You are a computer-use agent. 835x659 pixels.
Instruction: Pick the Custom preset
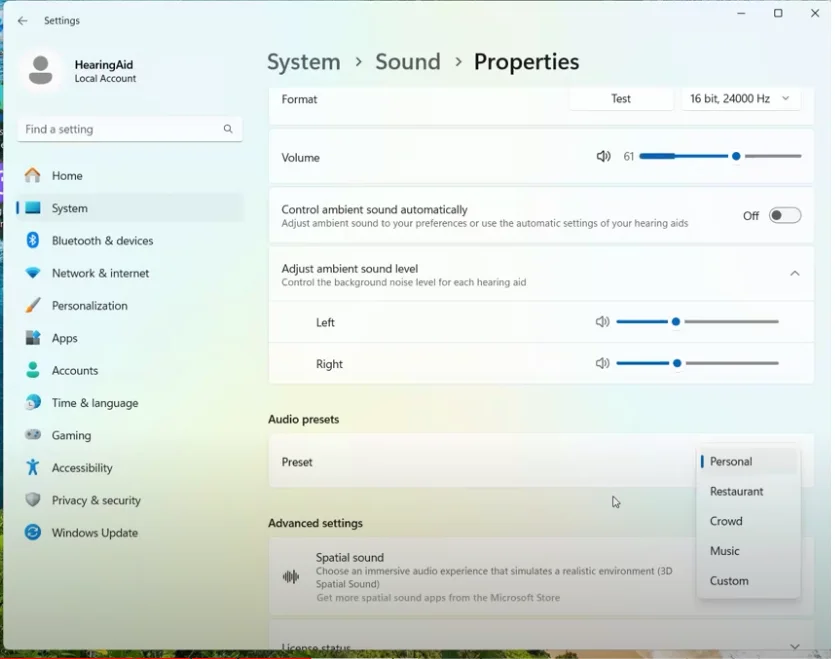pos(748,581)
